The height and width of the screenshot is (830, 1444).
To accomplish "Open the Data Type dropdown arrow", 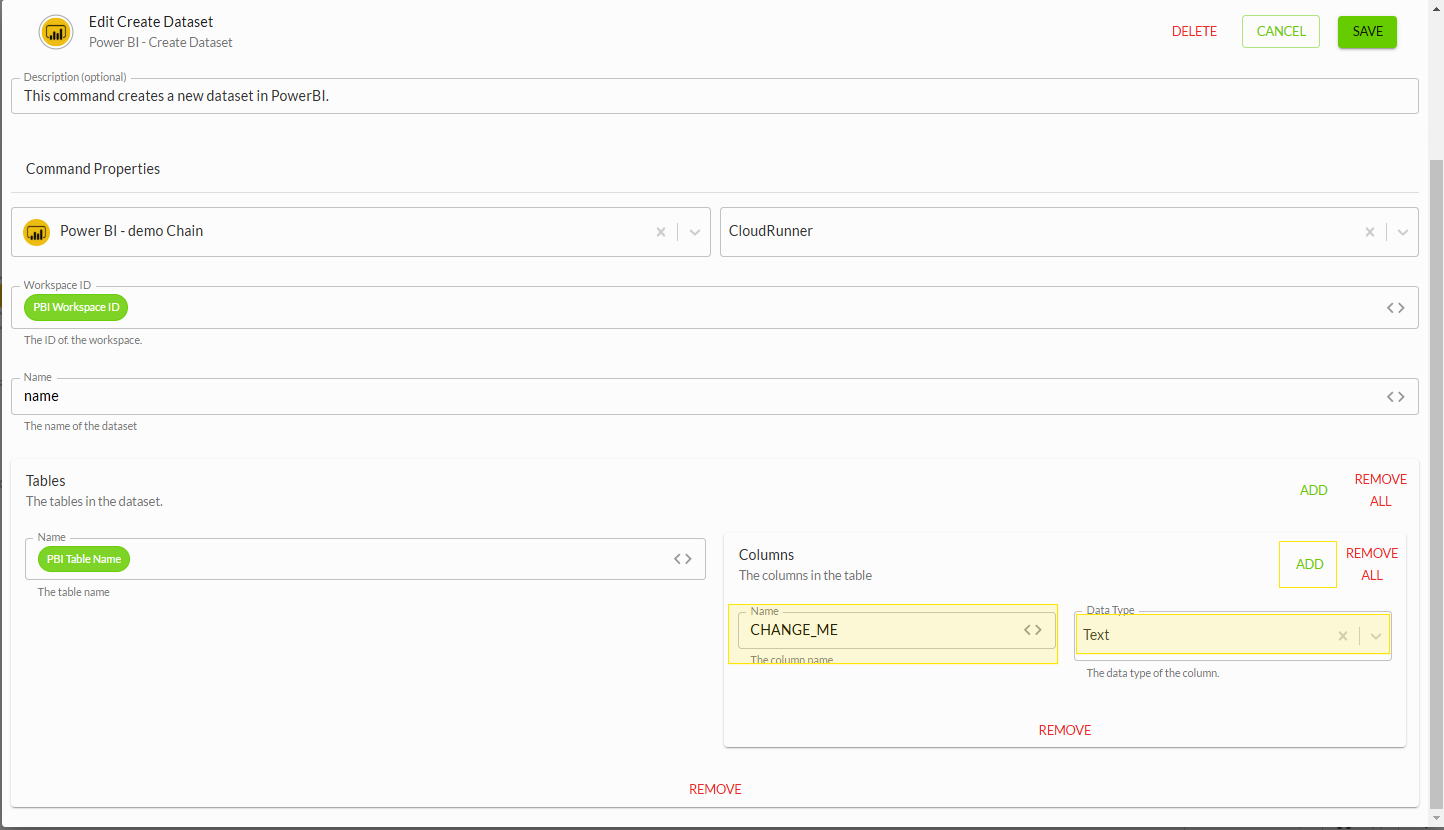I will coord(1376,636).
